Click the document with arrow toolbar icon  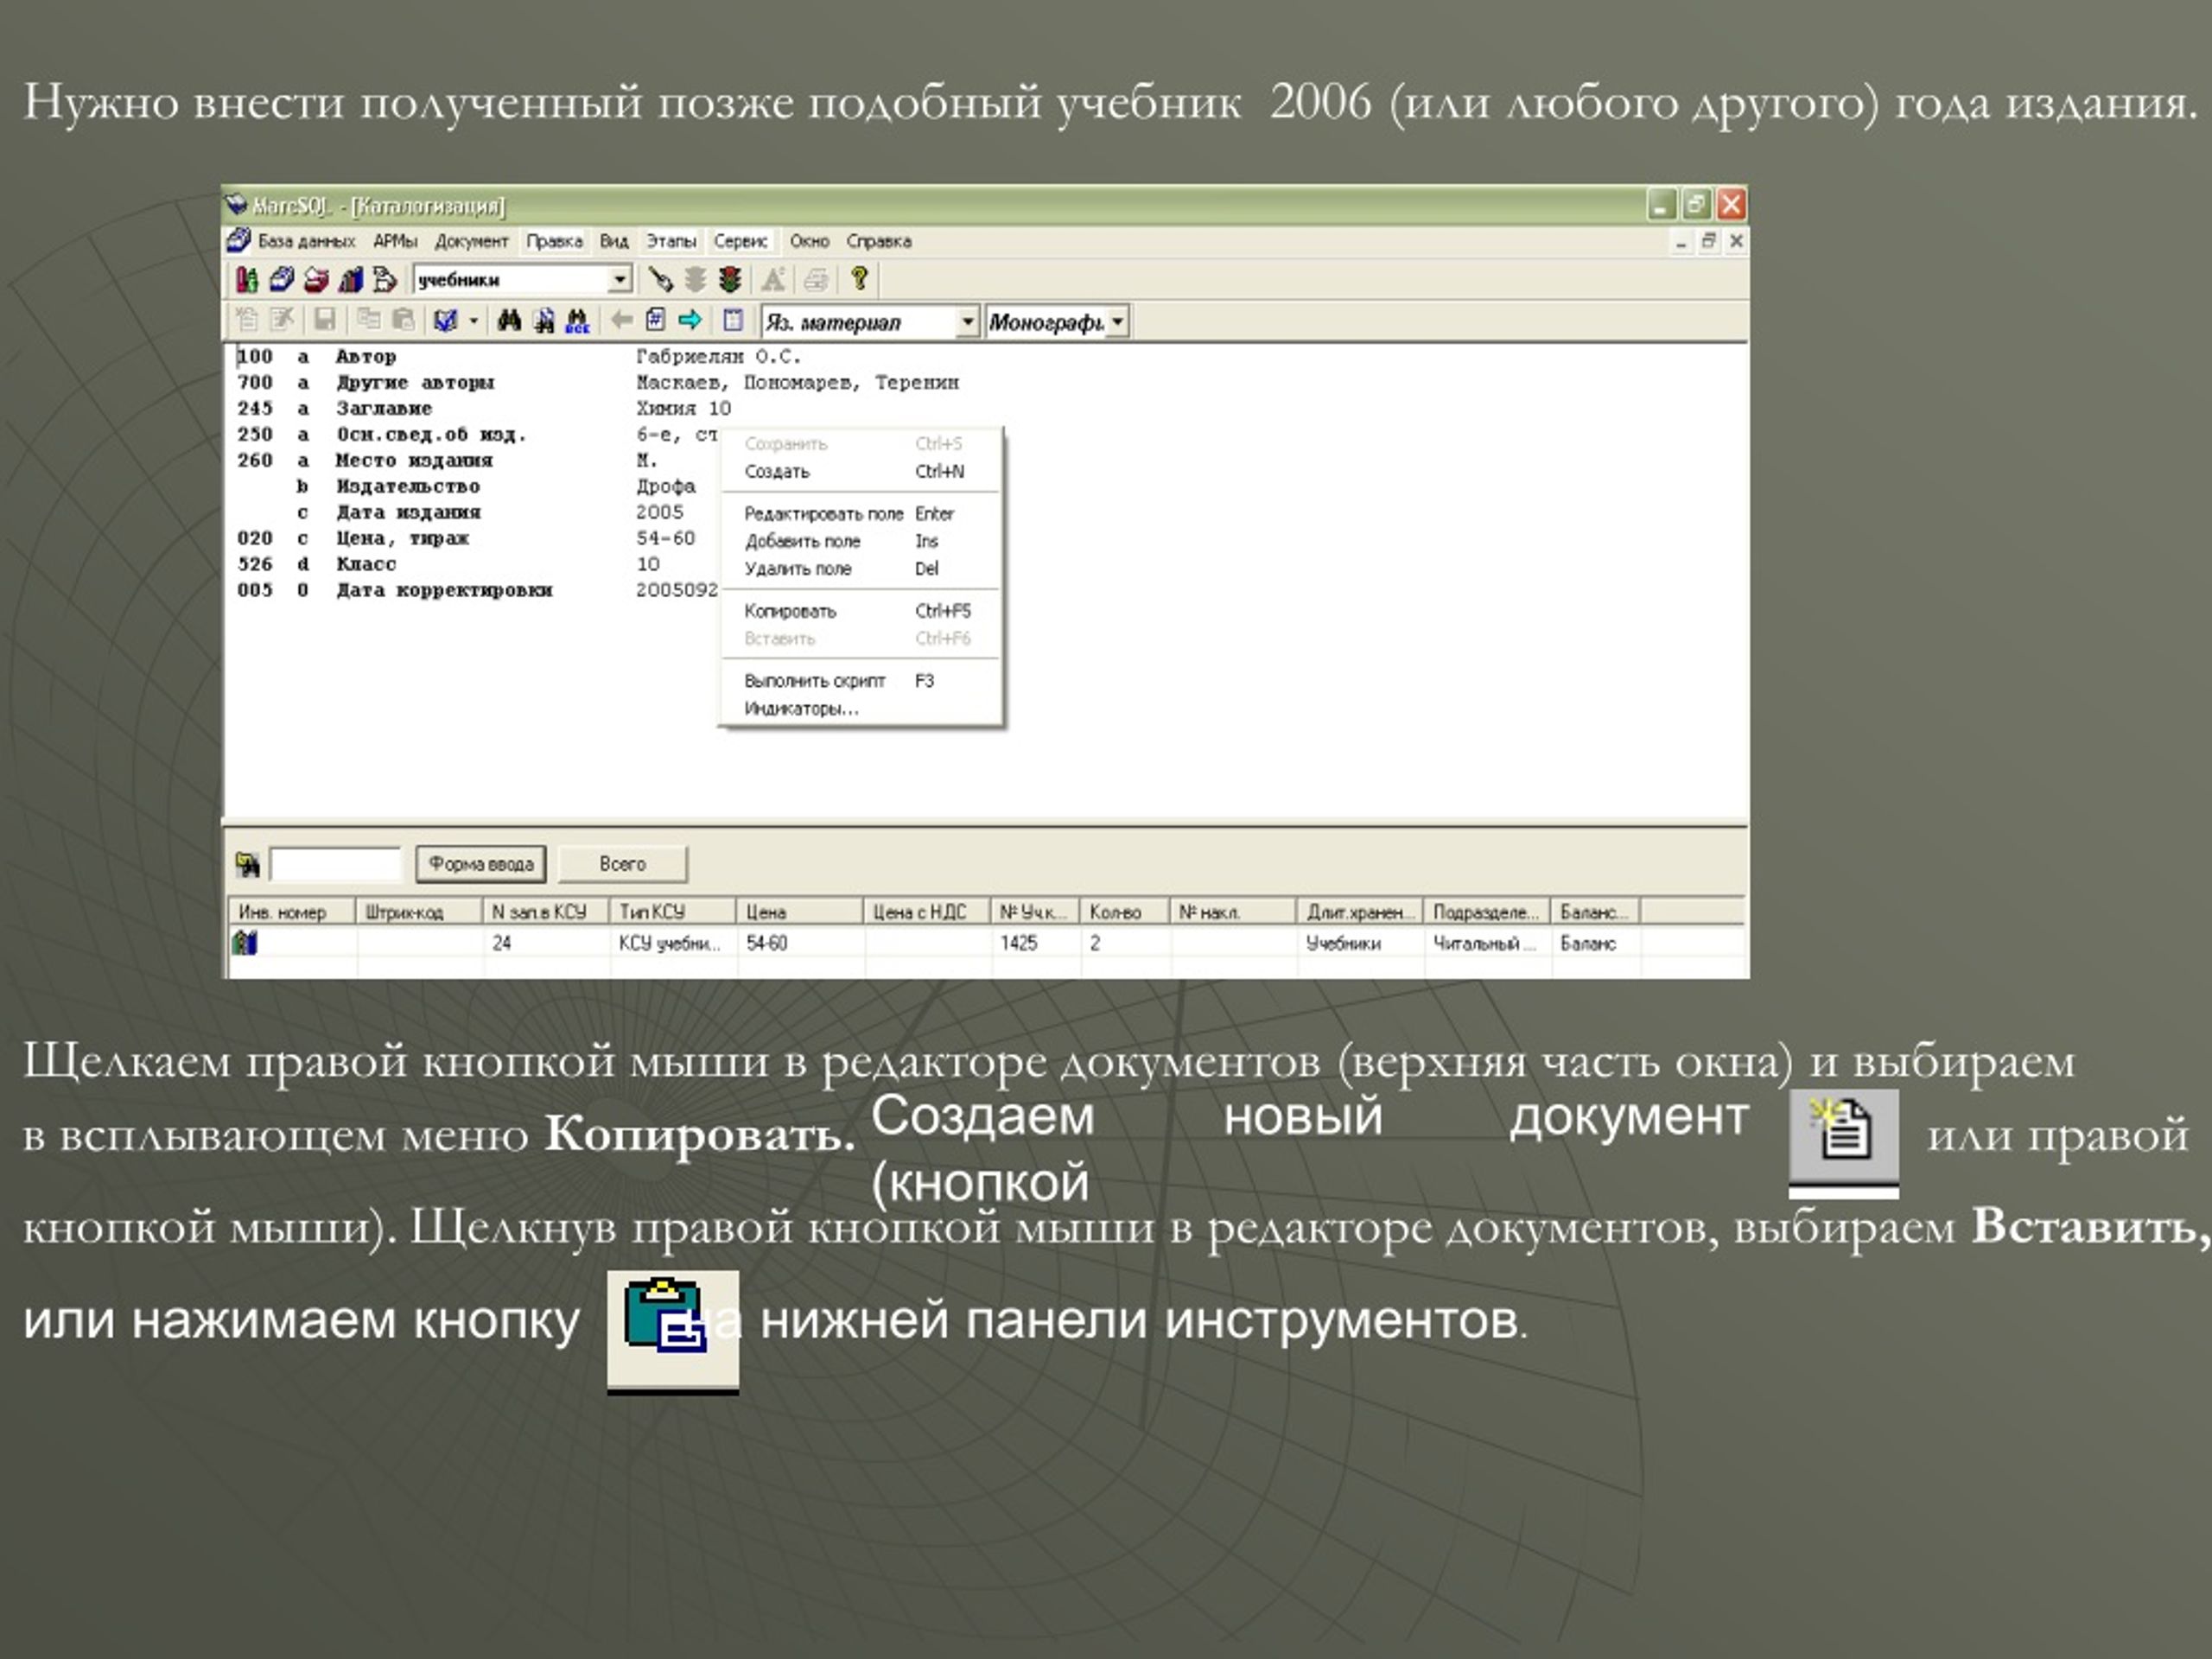click(385, 280)
